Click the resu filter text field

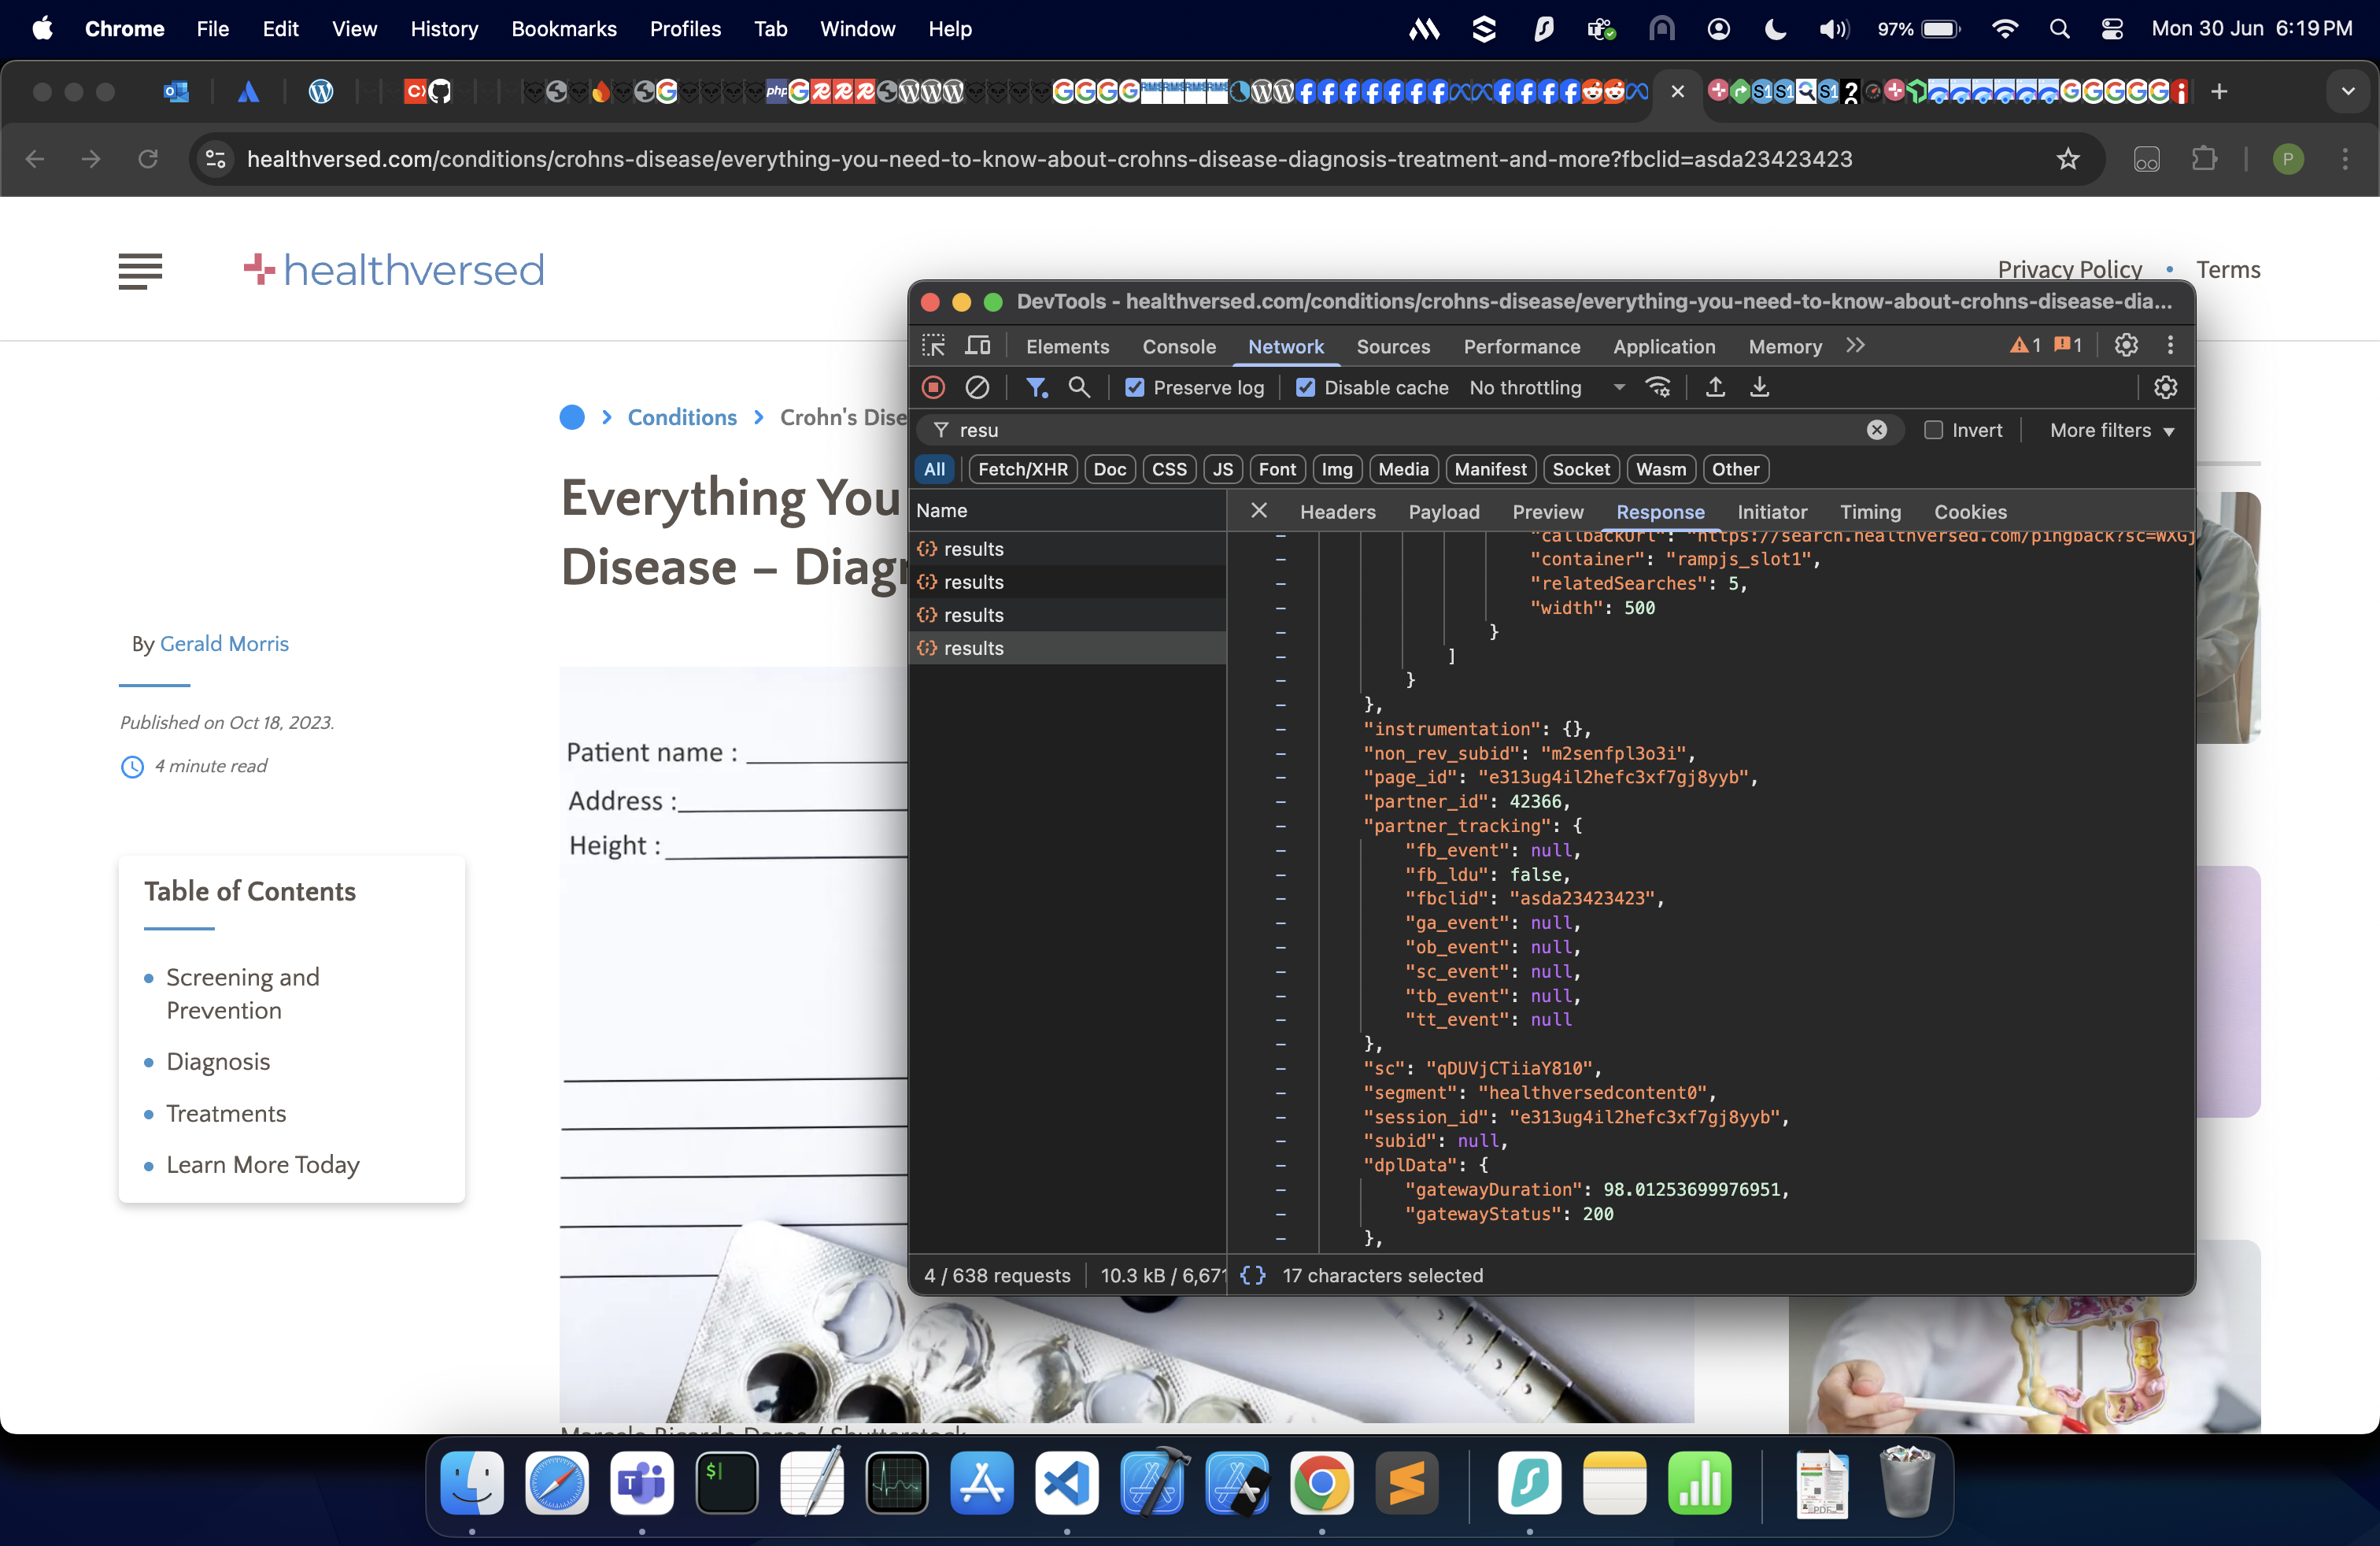[x=1400, y=430]
